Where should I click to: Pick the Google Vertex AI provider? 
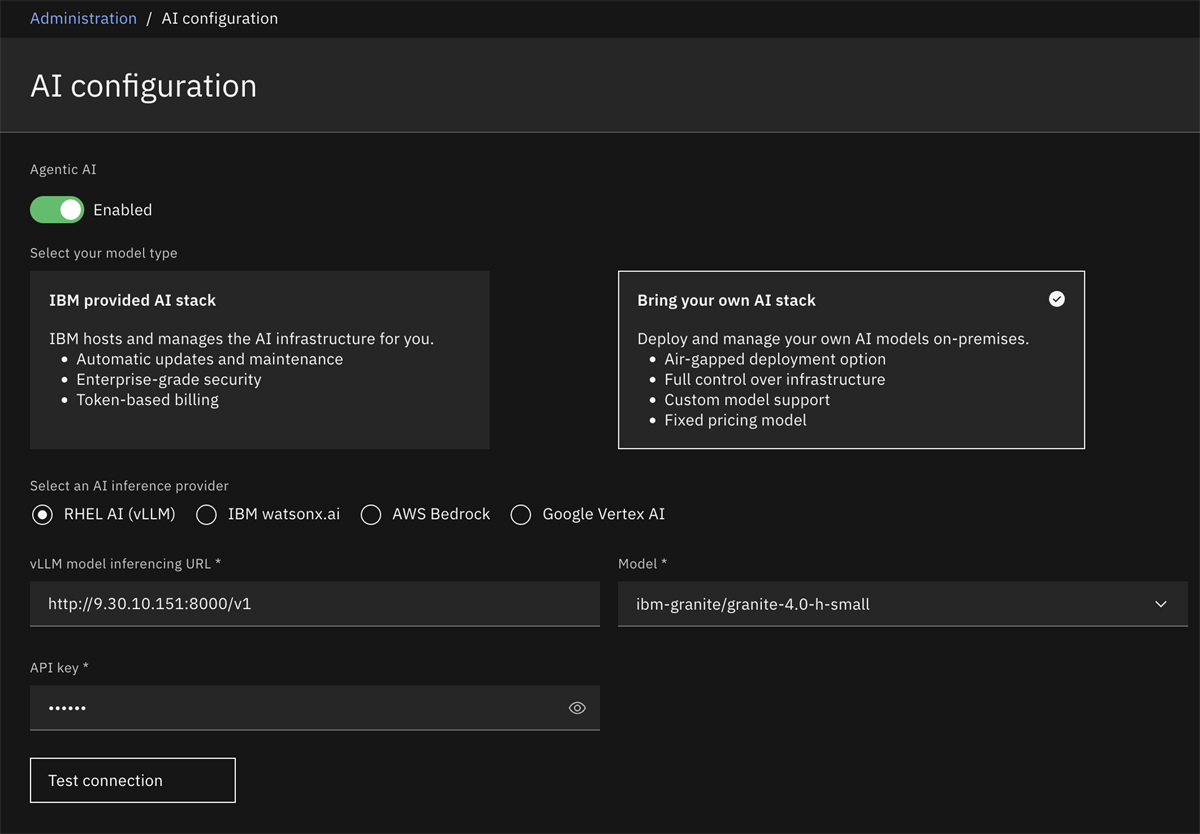[x=520, y=514]
